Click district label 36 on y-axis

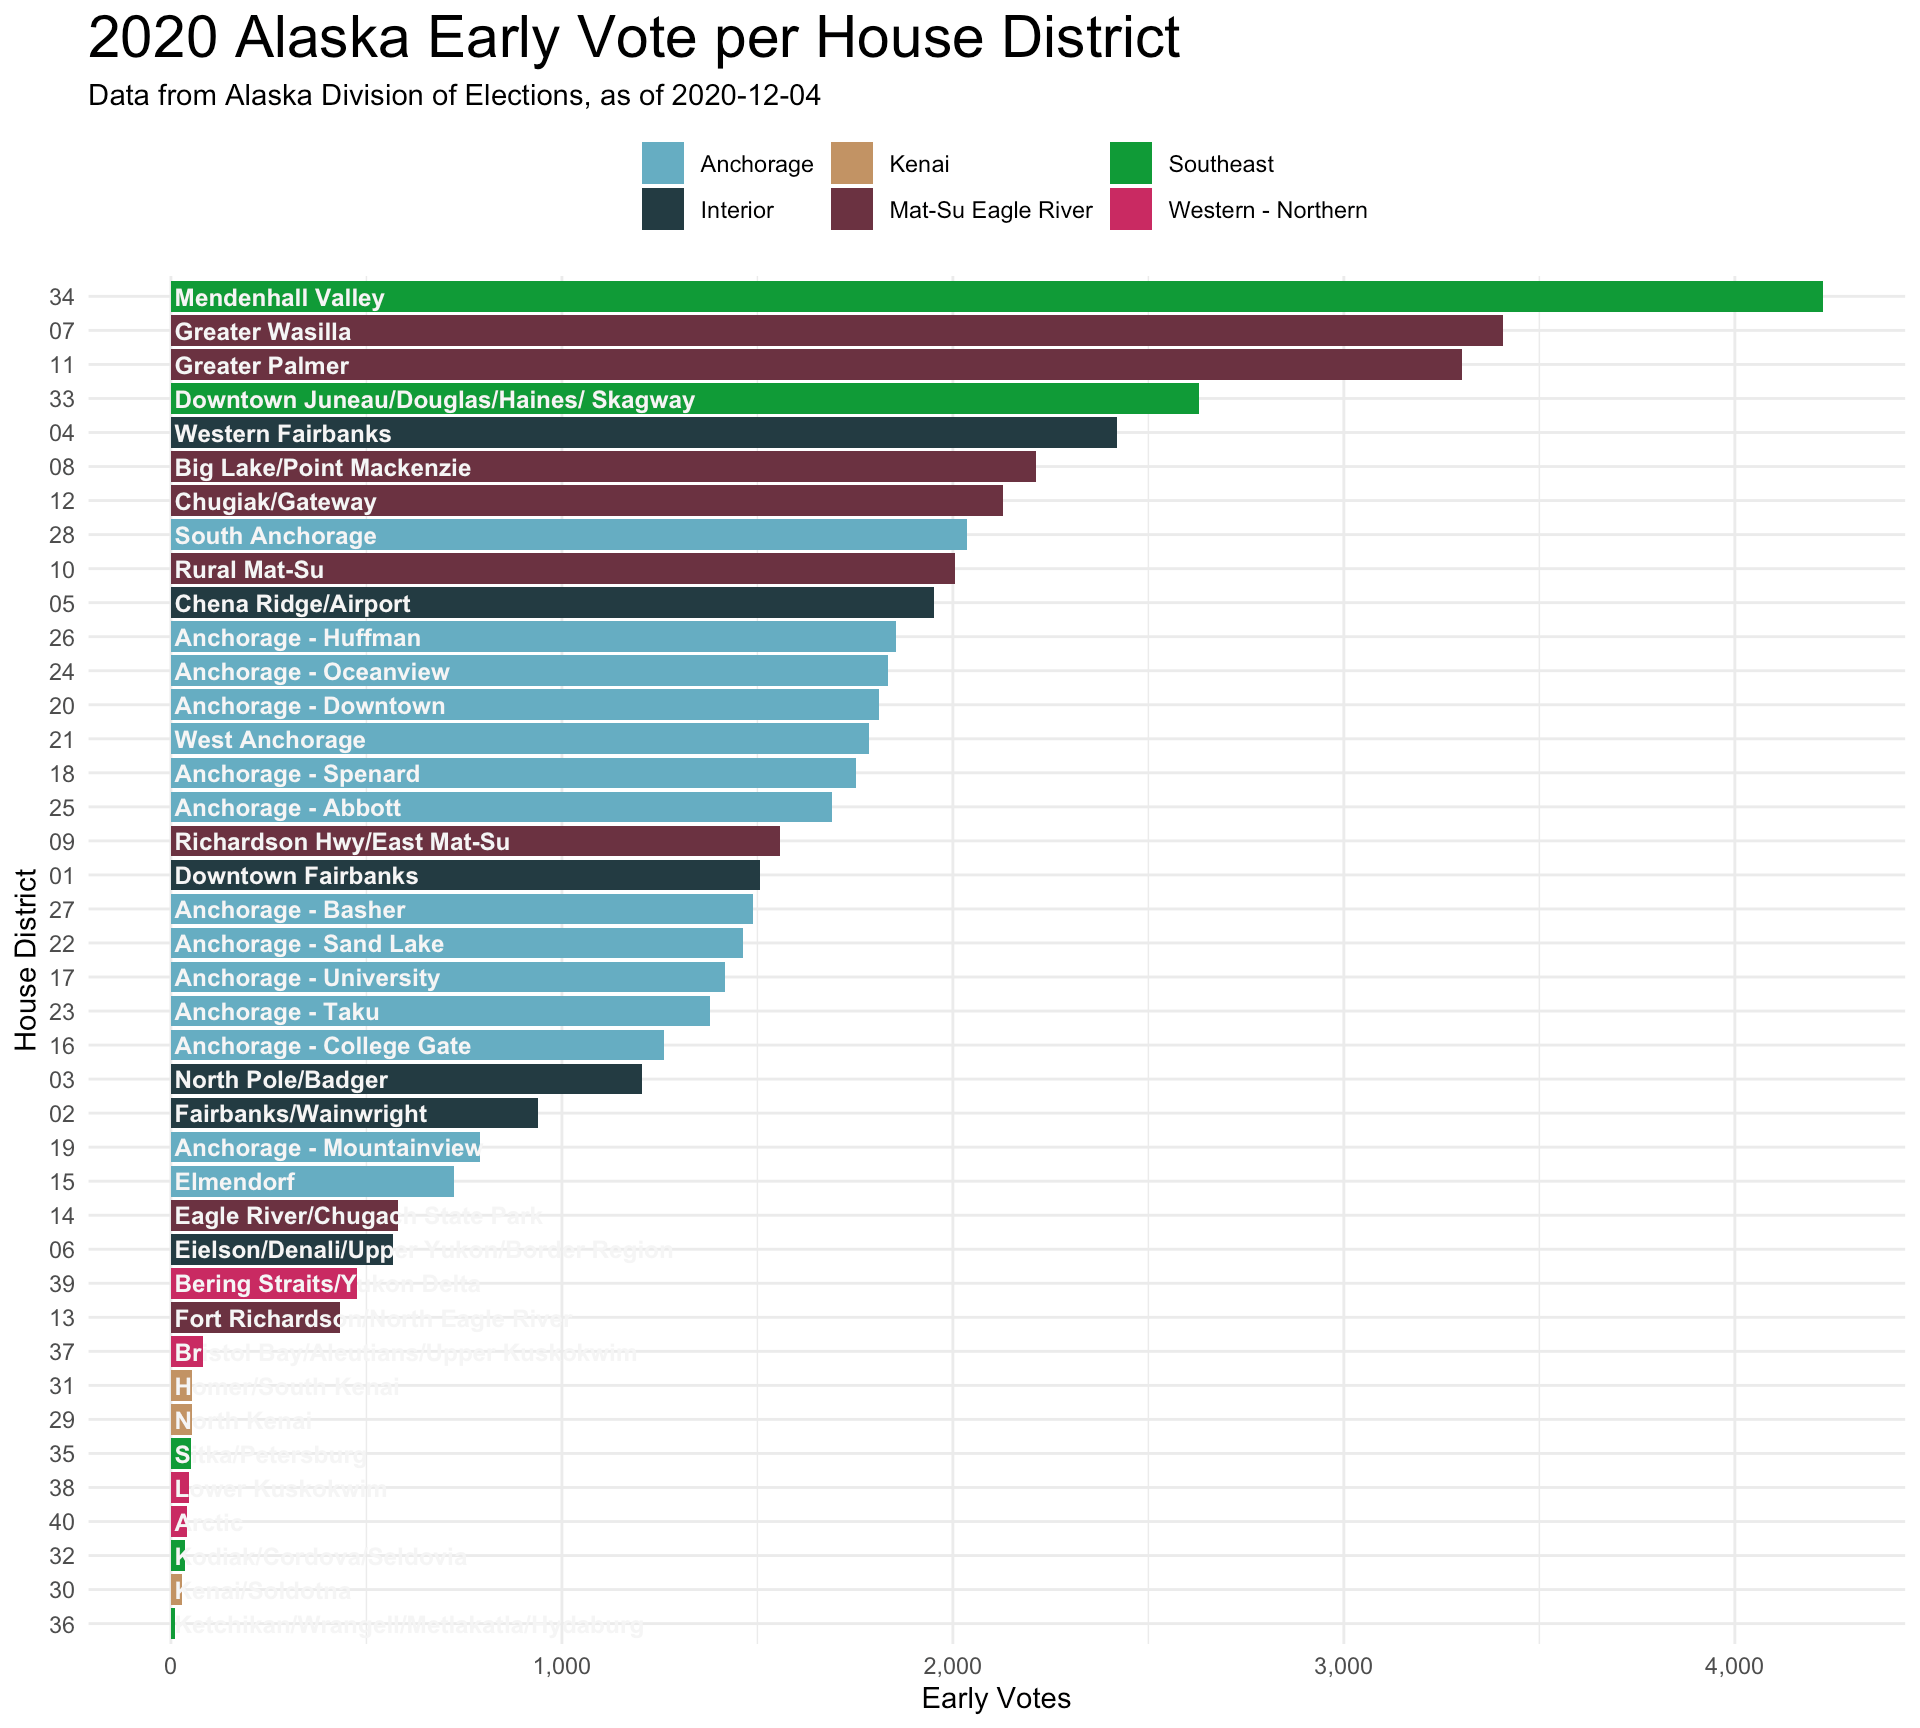click(x=61, y=1625)
